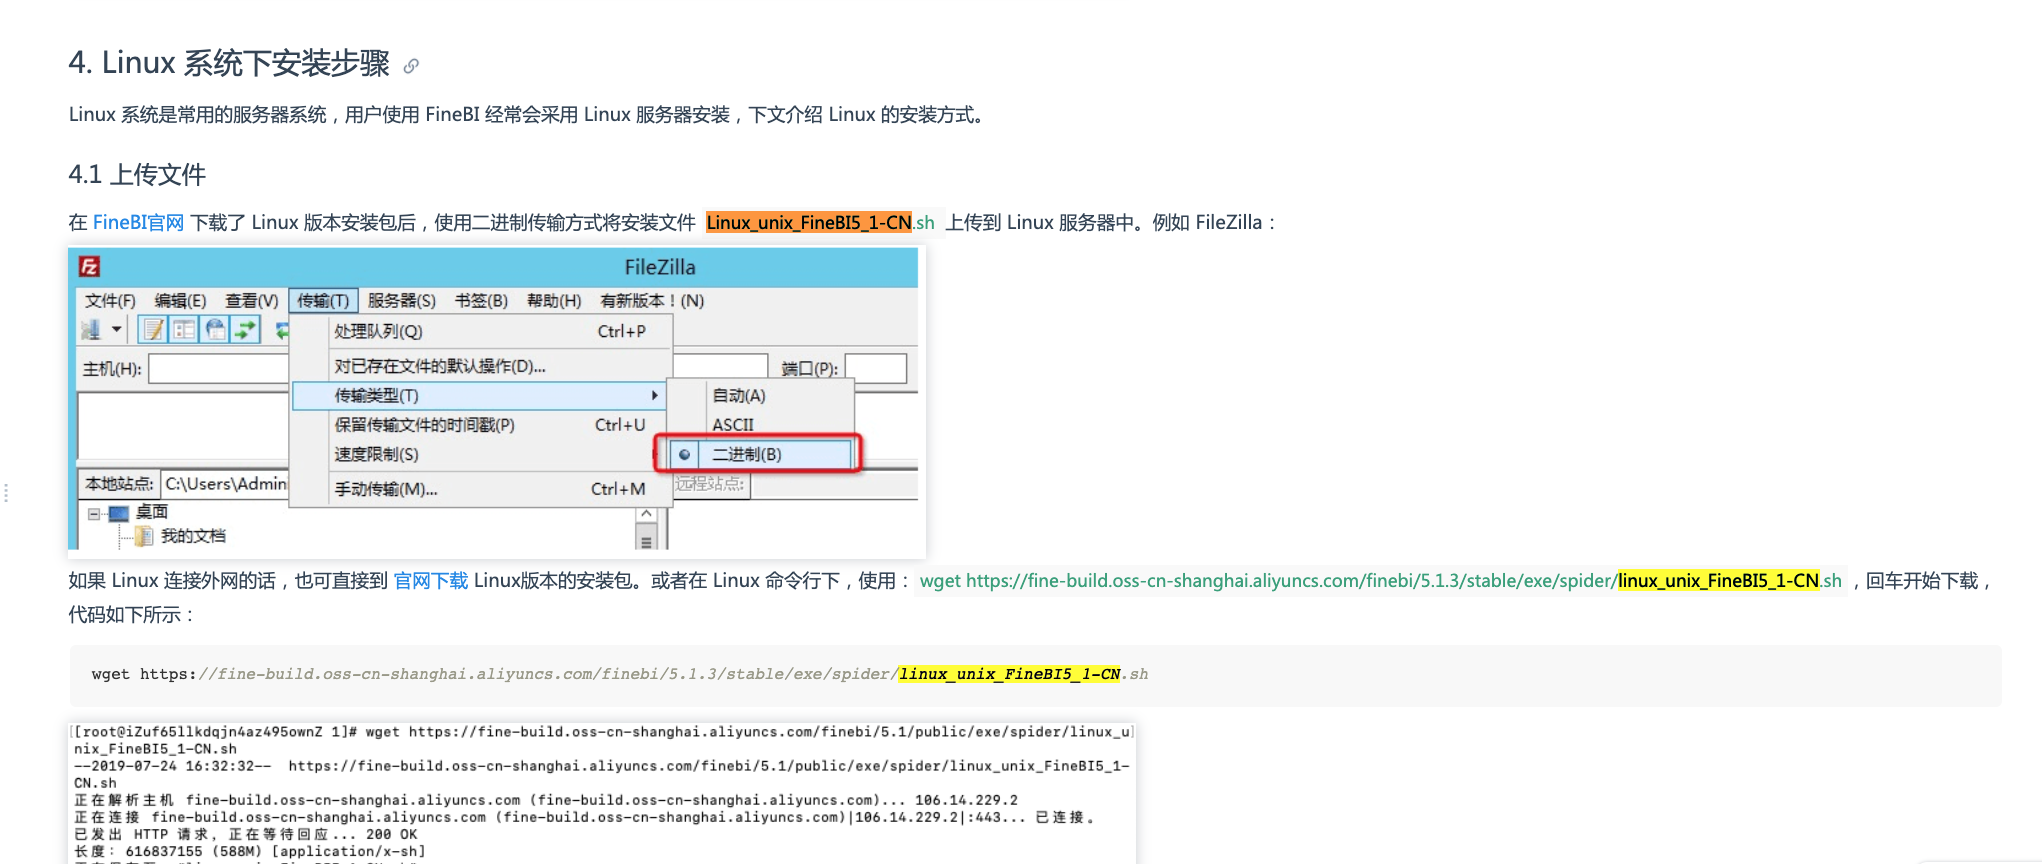Screen dimensions: 2042x864
Task: Click the 主机(H) label
Action: pyautogui.click(x=112, y=370)
